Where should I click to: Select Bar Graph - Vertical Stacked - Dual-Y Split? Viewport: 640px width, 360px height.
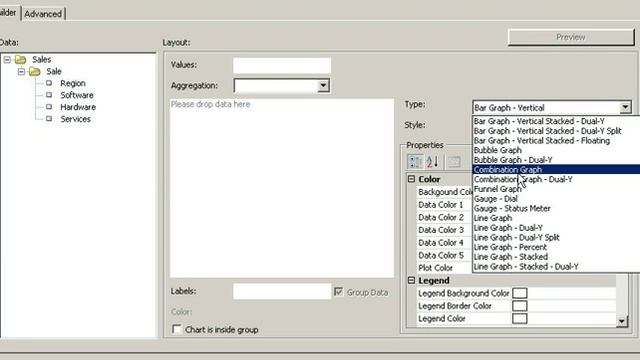click(x=556, y=131)
